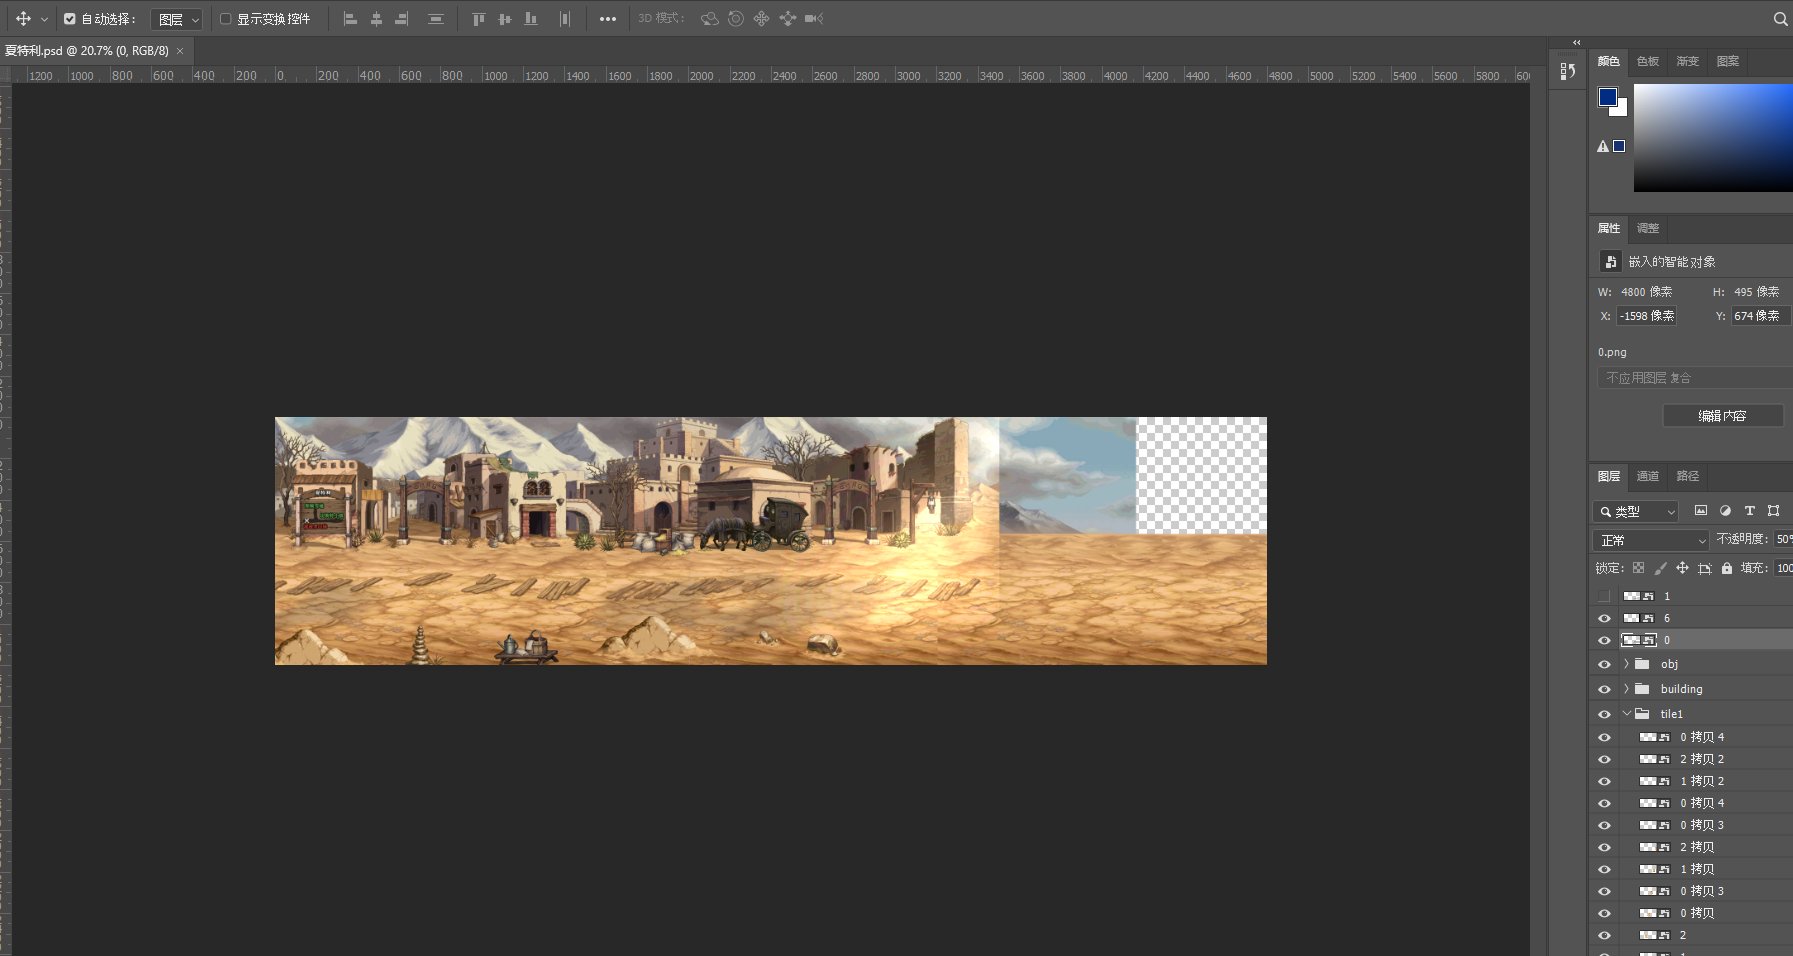Click the search magnifier icon

(1780, 19)
